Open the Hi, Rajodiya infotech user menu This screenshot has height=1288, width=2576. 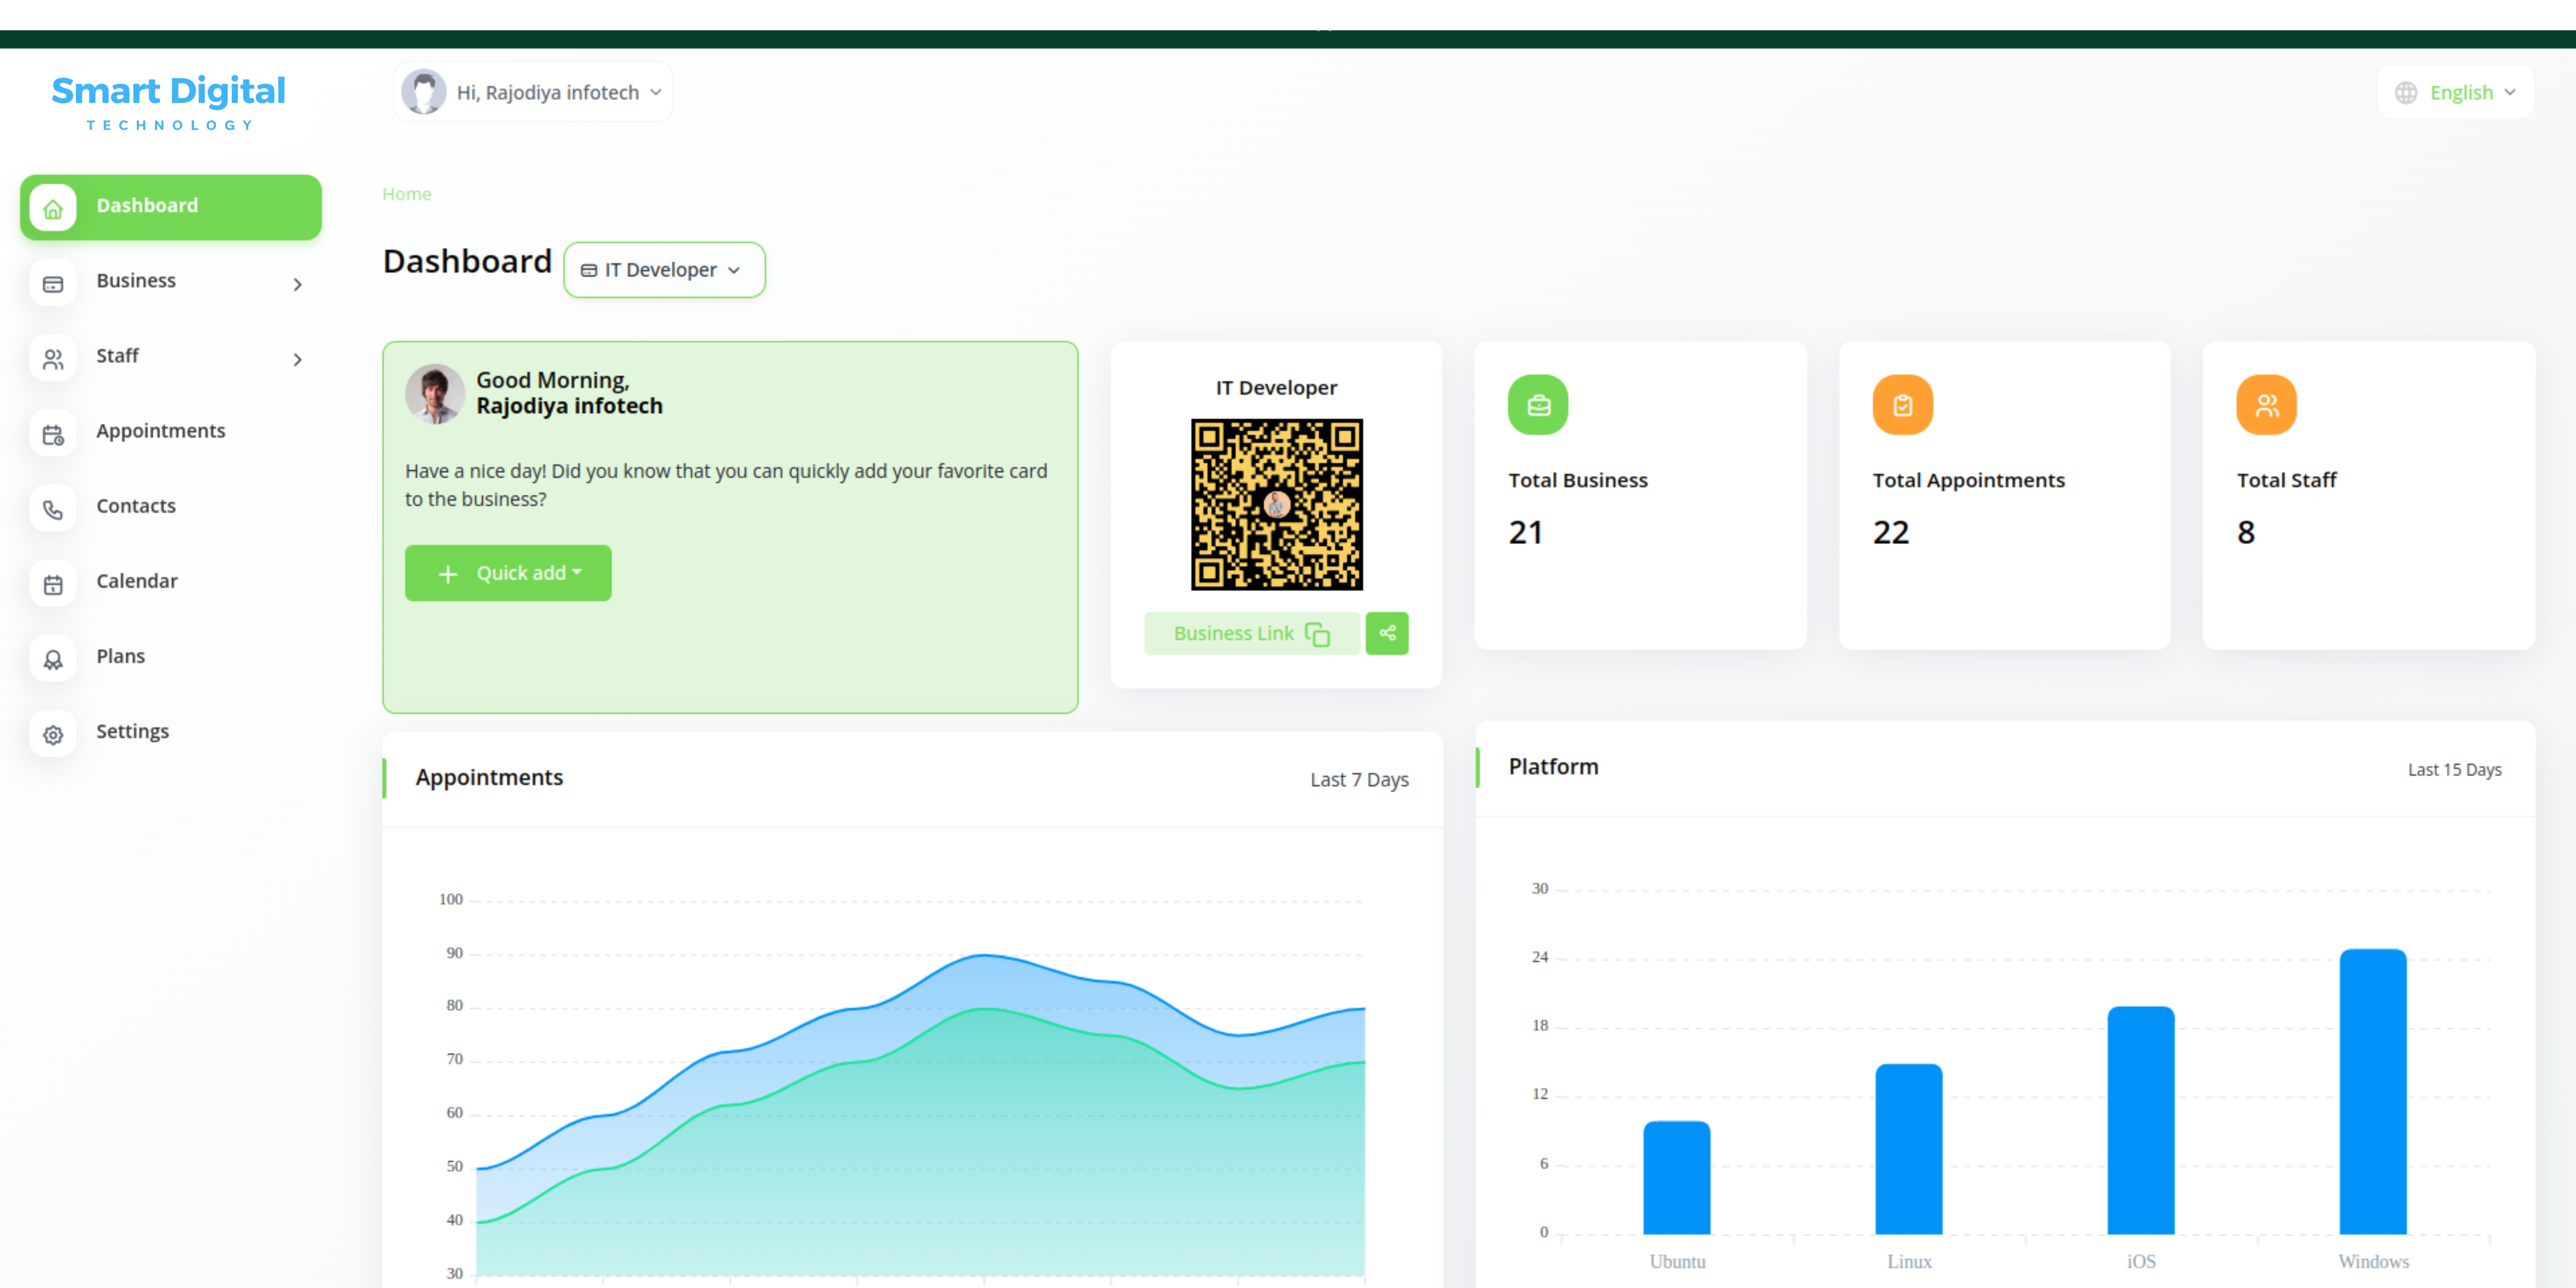click(533, 92)
